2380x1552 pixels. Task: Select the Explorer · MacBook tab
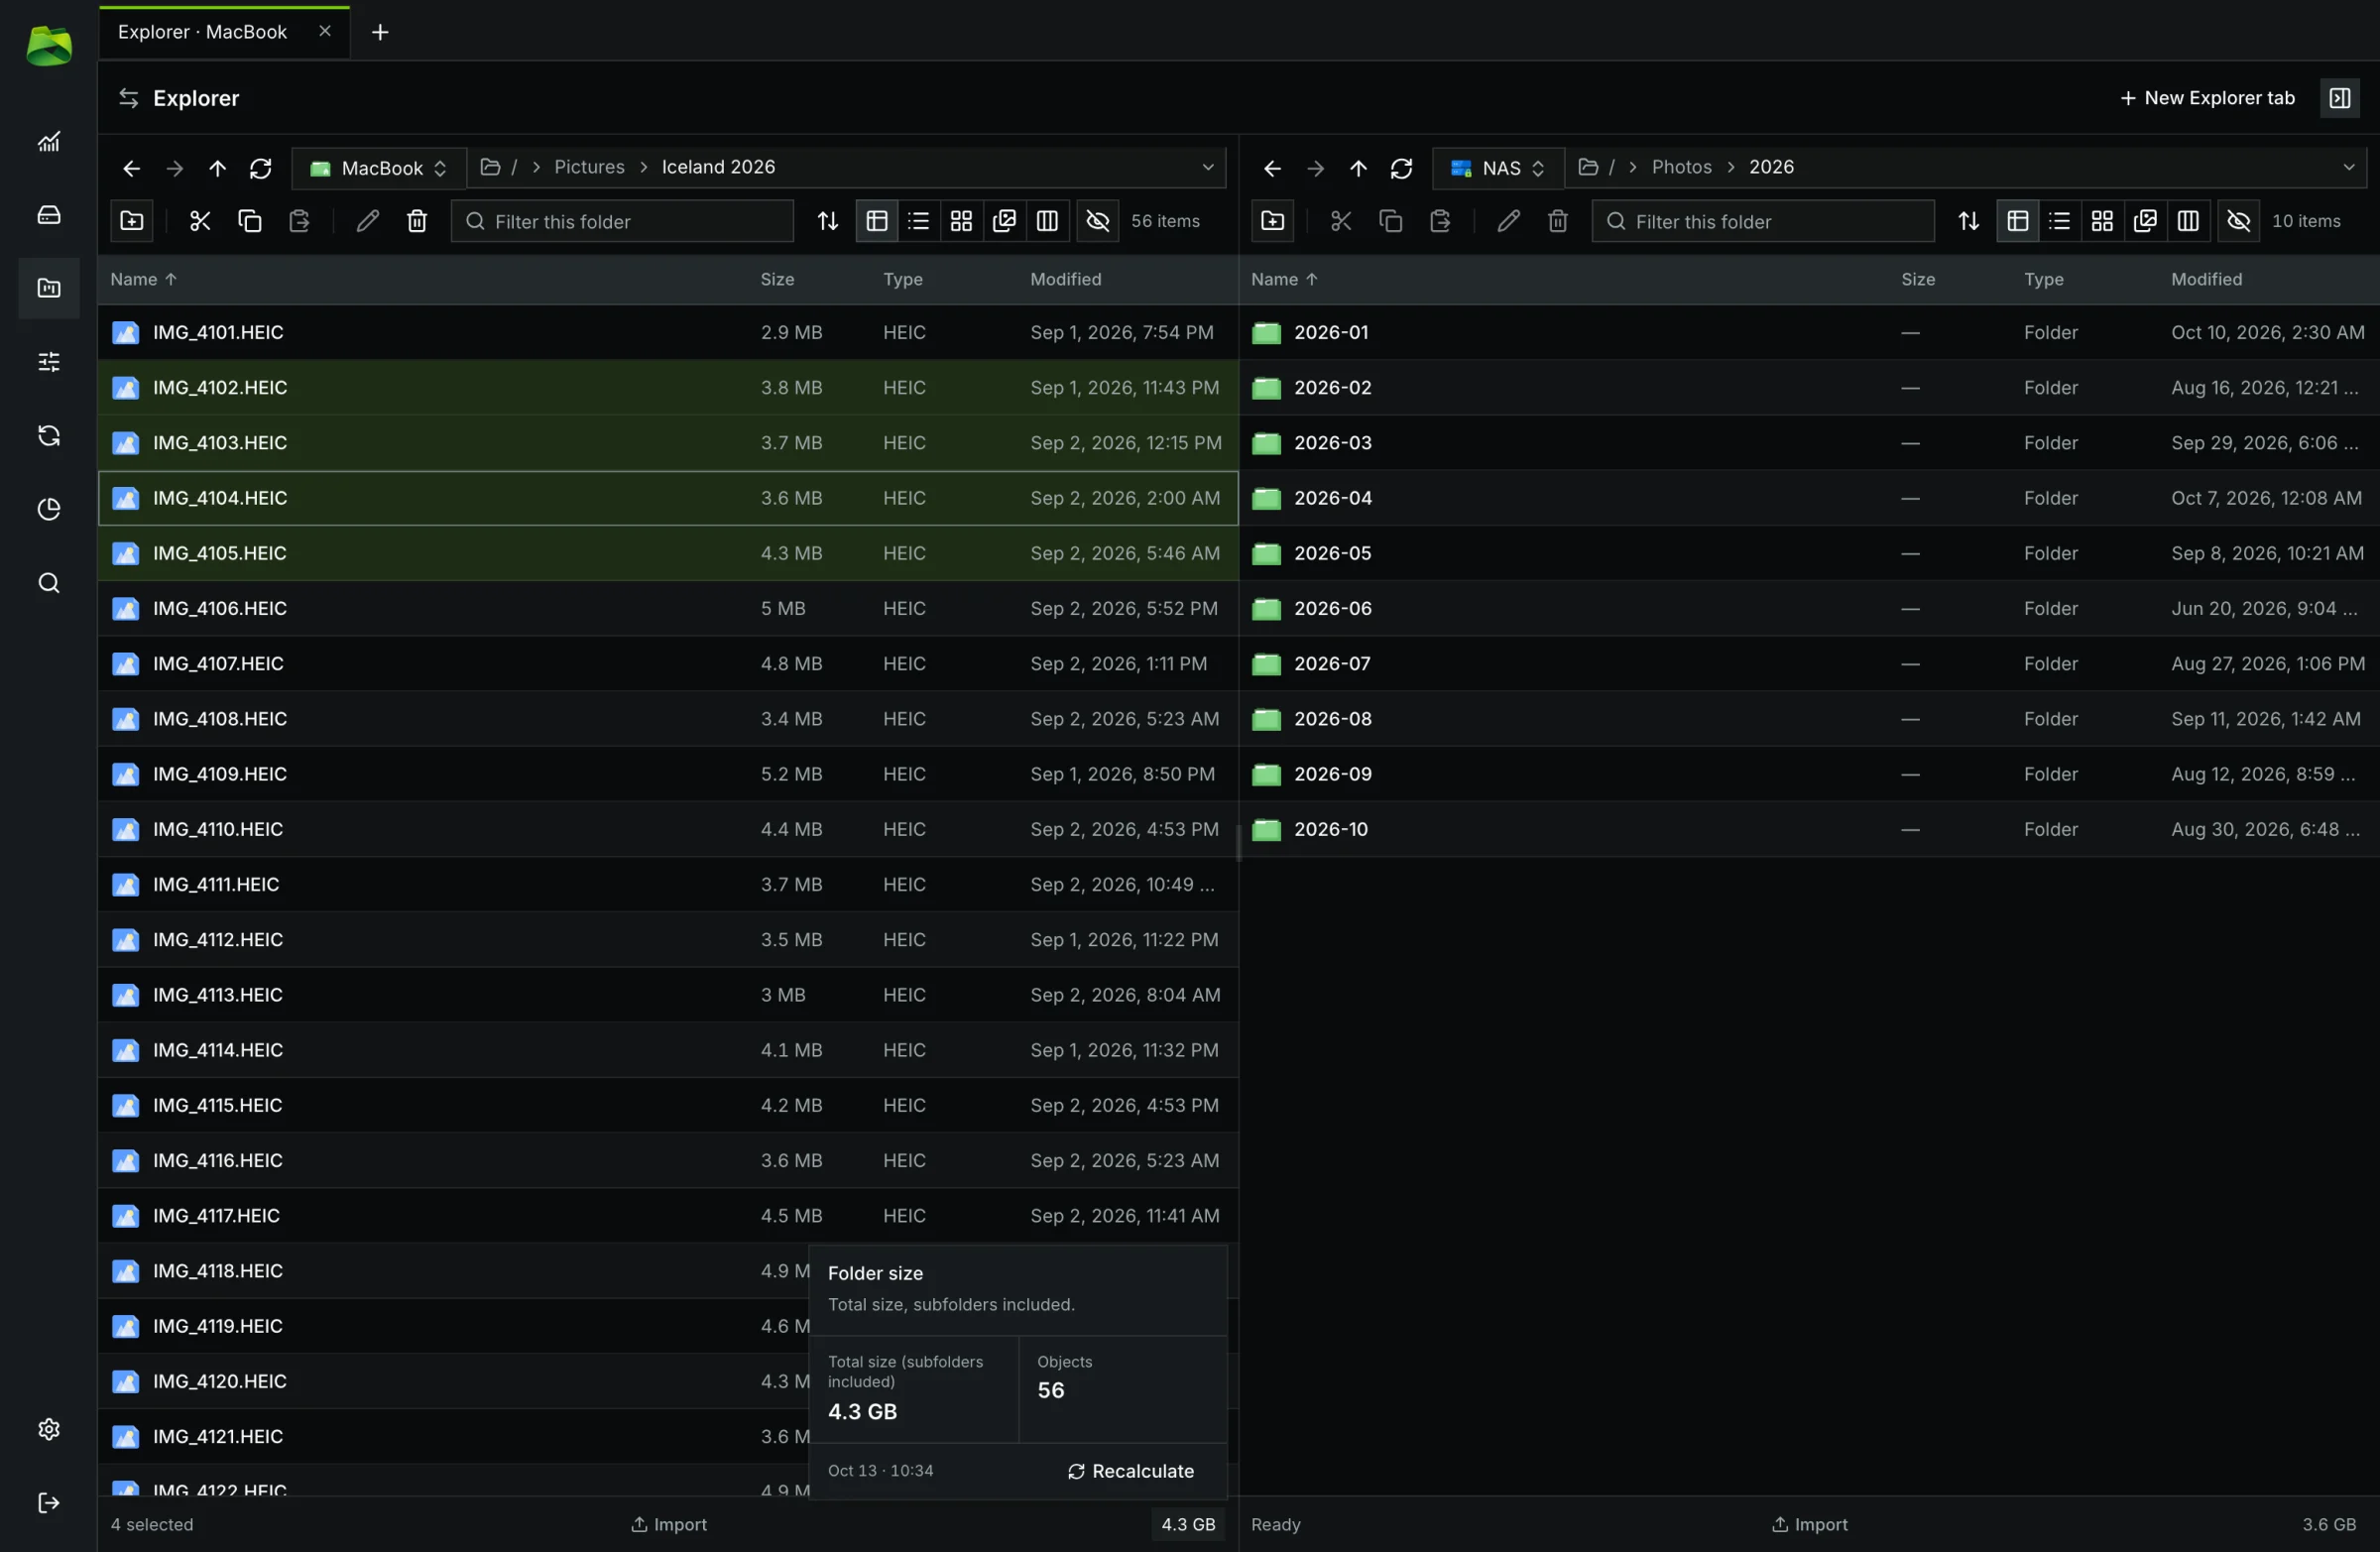click(203, 32)
